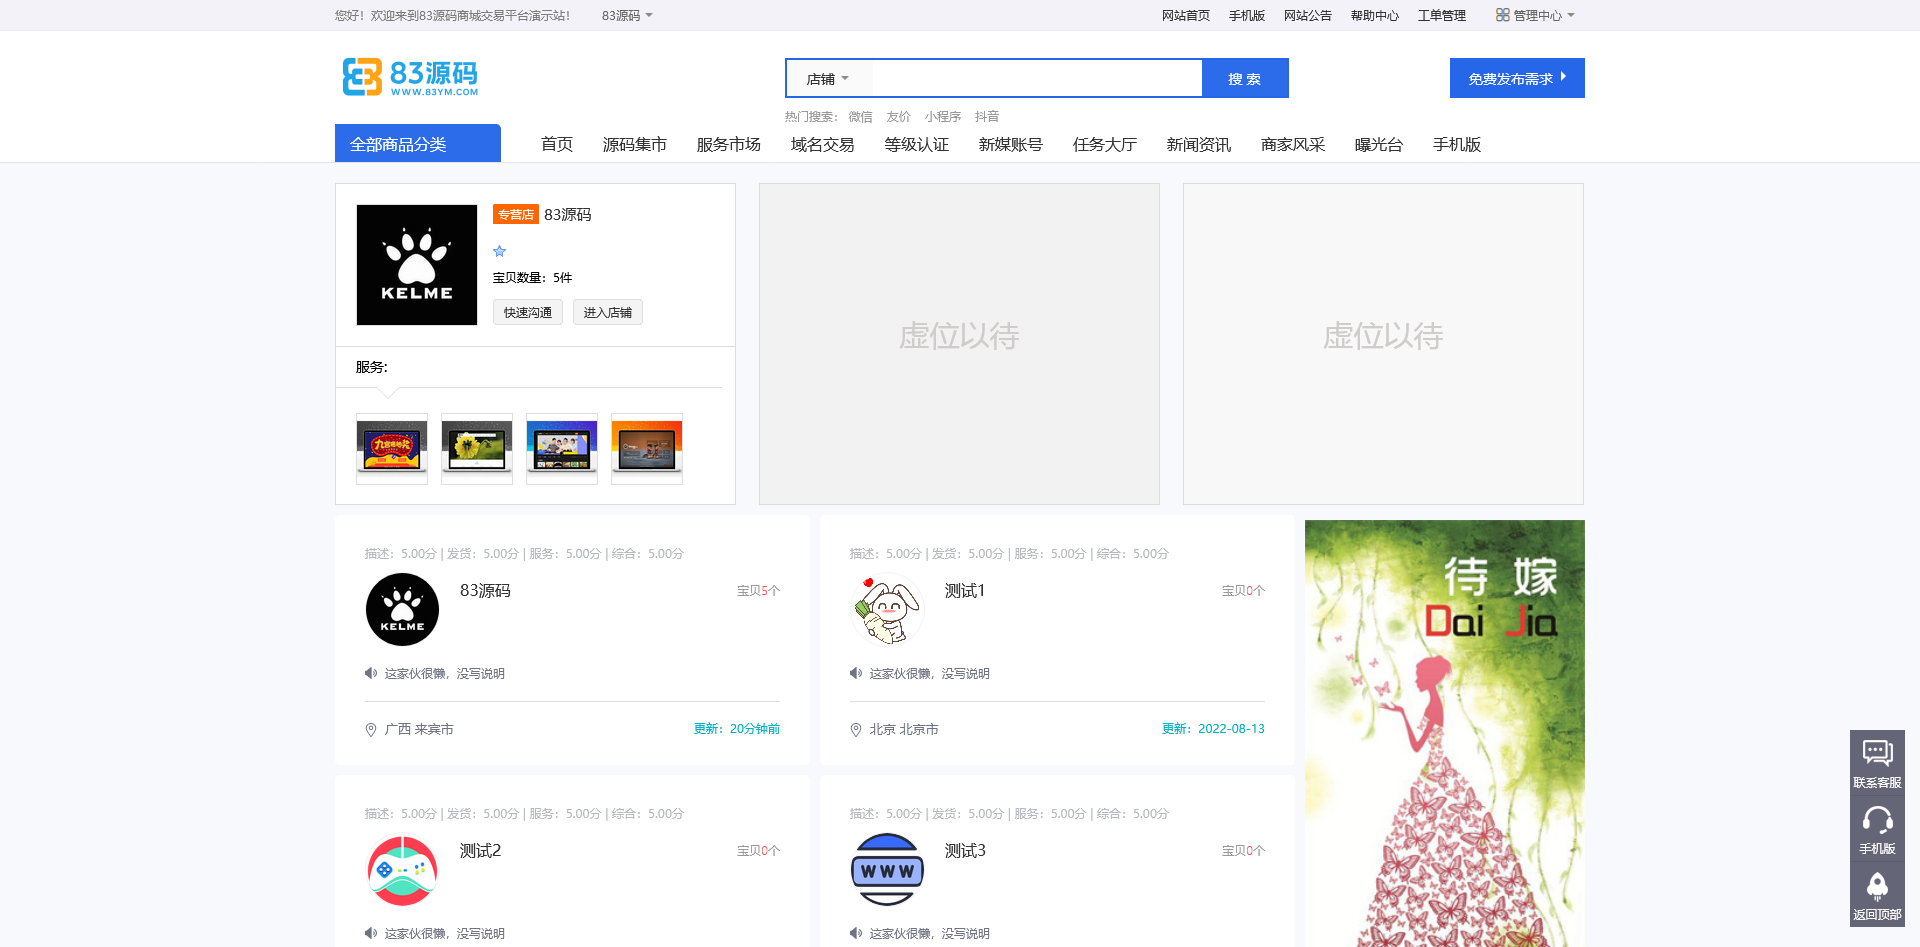This screenshot has height=947, width=1920.
Task: Click the WWW avatar of 测试3
Action: [x=887, y=870]
